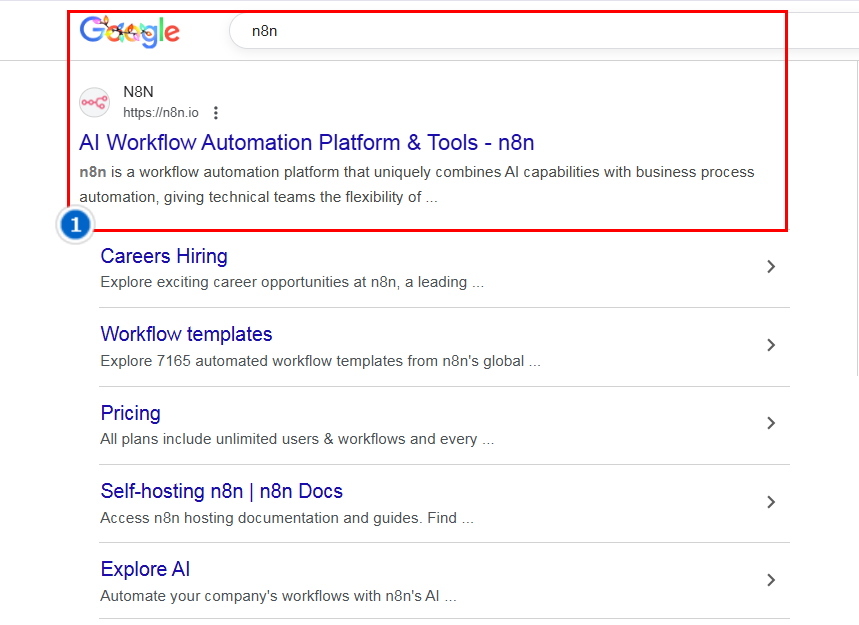The width and height of the screenshot is (859, 625).
Task: Expand the Pricing row chevron
Action: point(771,423)
